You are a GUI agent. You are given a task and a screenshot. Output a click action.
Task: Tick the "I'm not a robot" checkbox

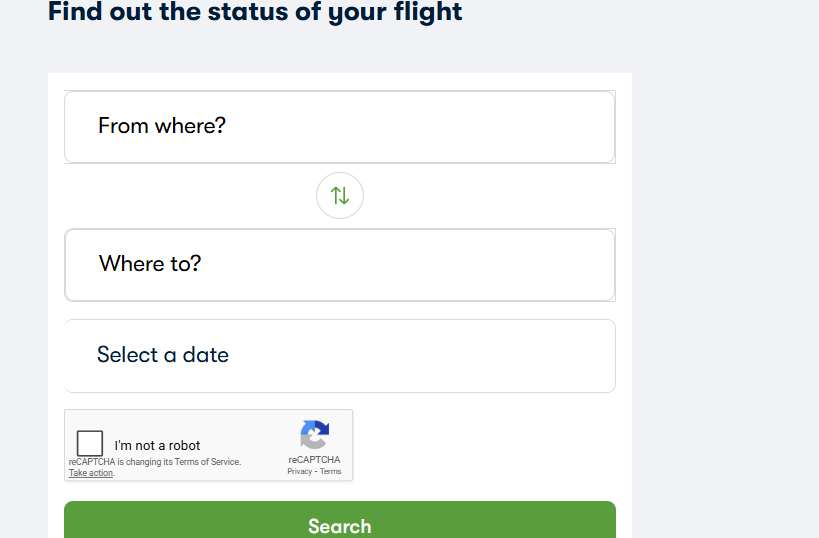pos(90,443)
